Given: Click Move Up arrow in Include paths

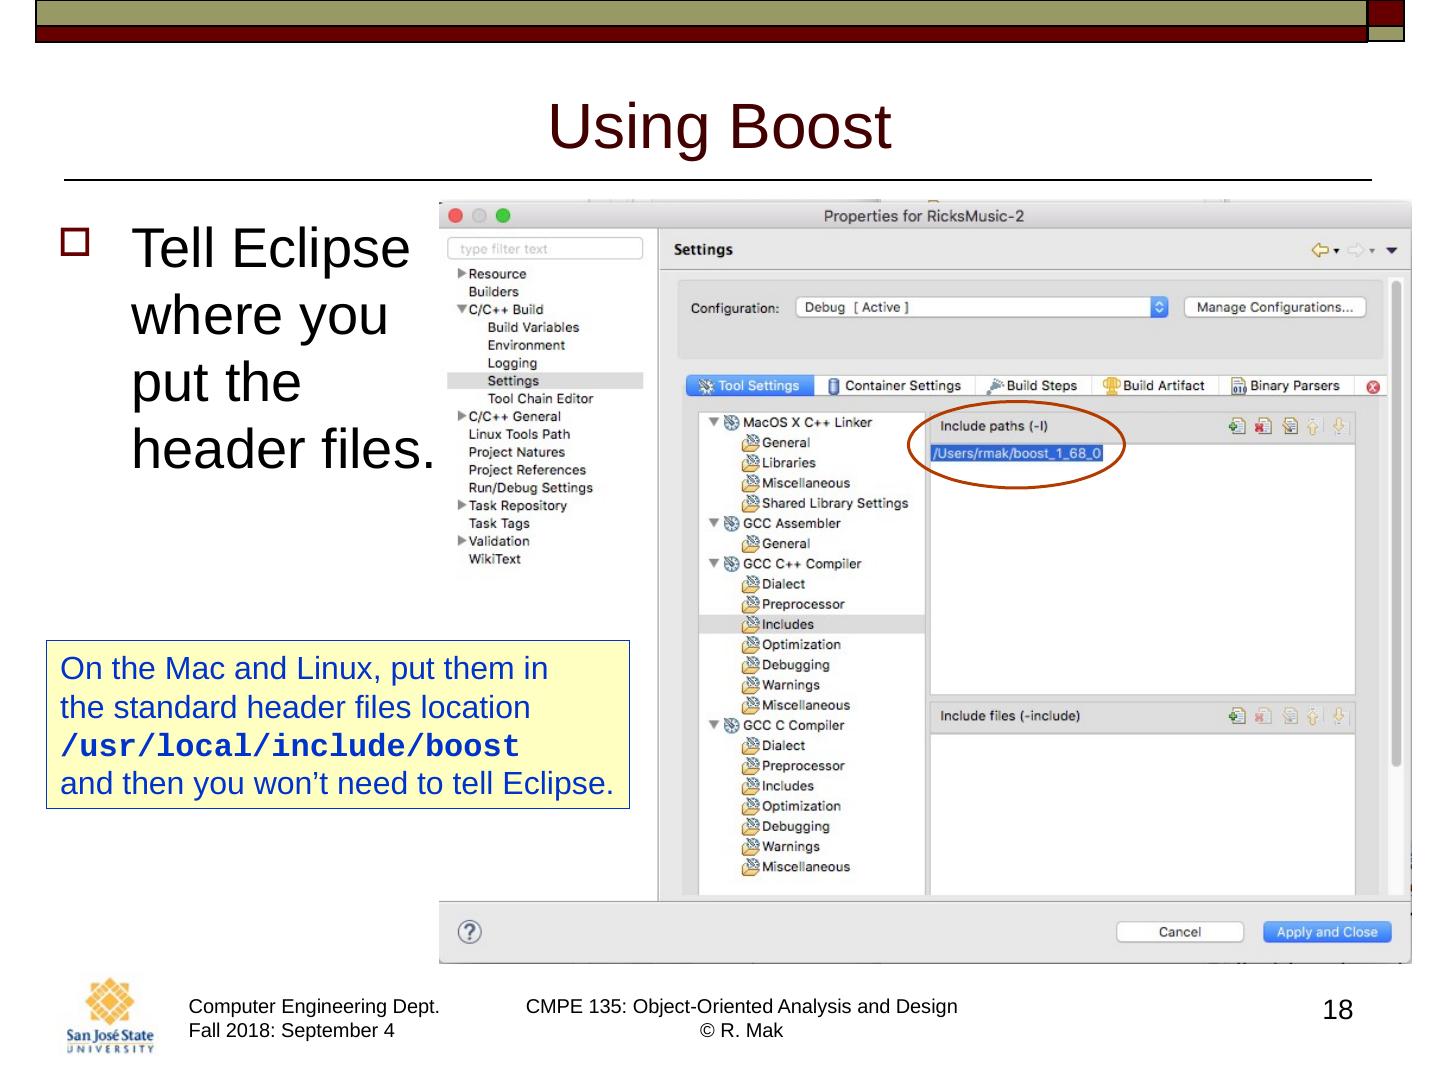Looking at the screenshot, I should click(1313, 427).
